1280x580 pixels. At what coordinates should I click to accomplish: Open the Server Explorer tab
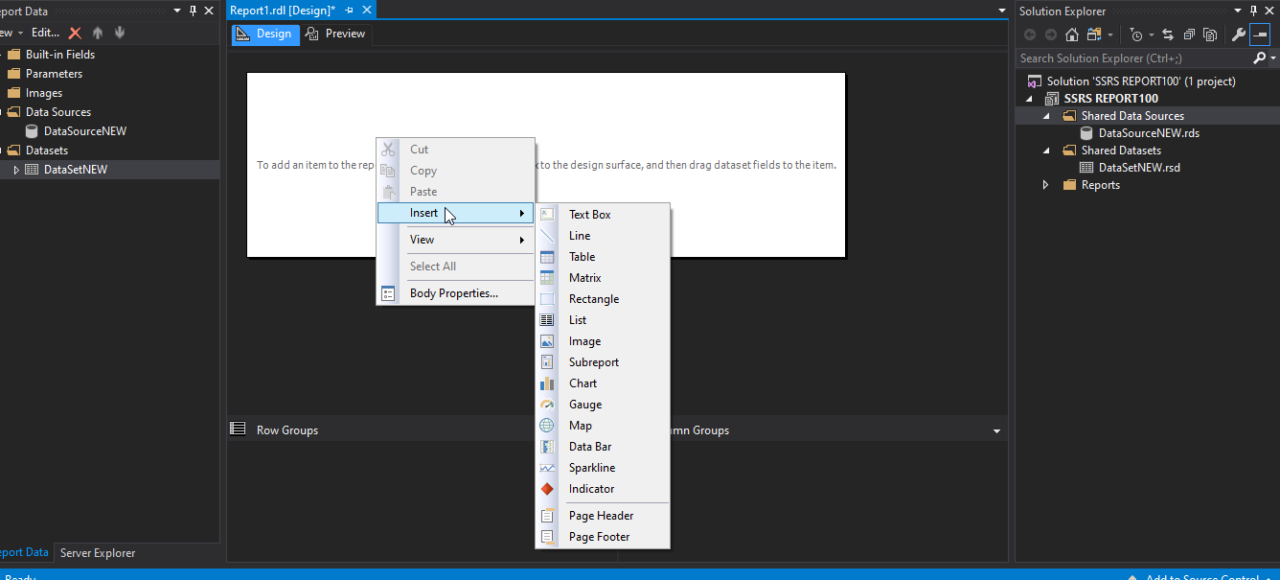pos(97,553)
